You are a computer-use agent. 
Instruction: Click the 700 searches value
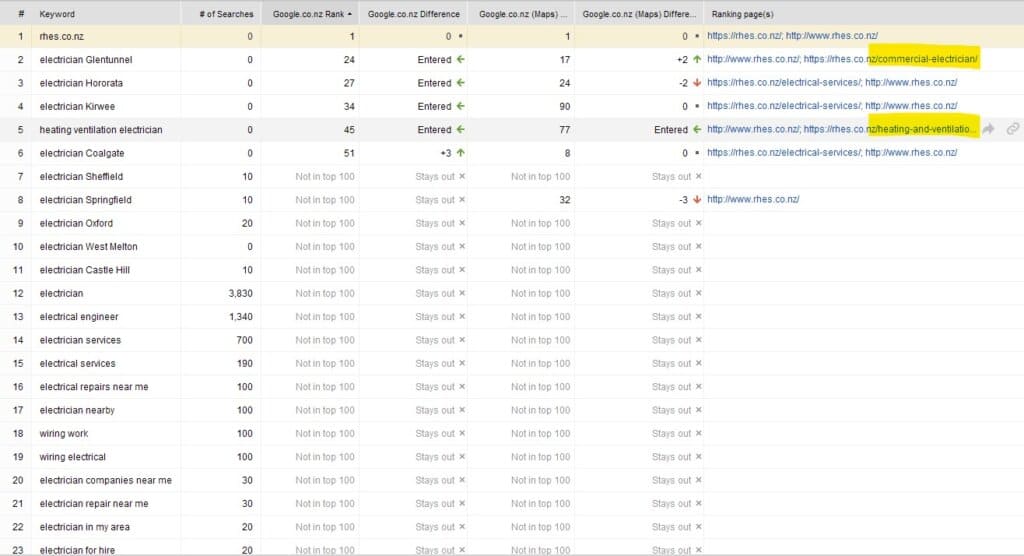(244, 340)
